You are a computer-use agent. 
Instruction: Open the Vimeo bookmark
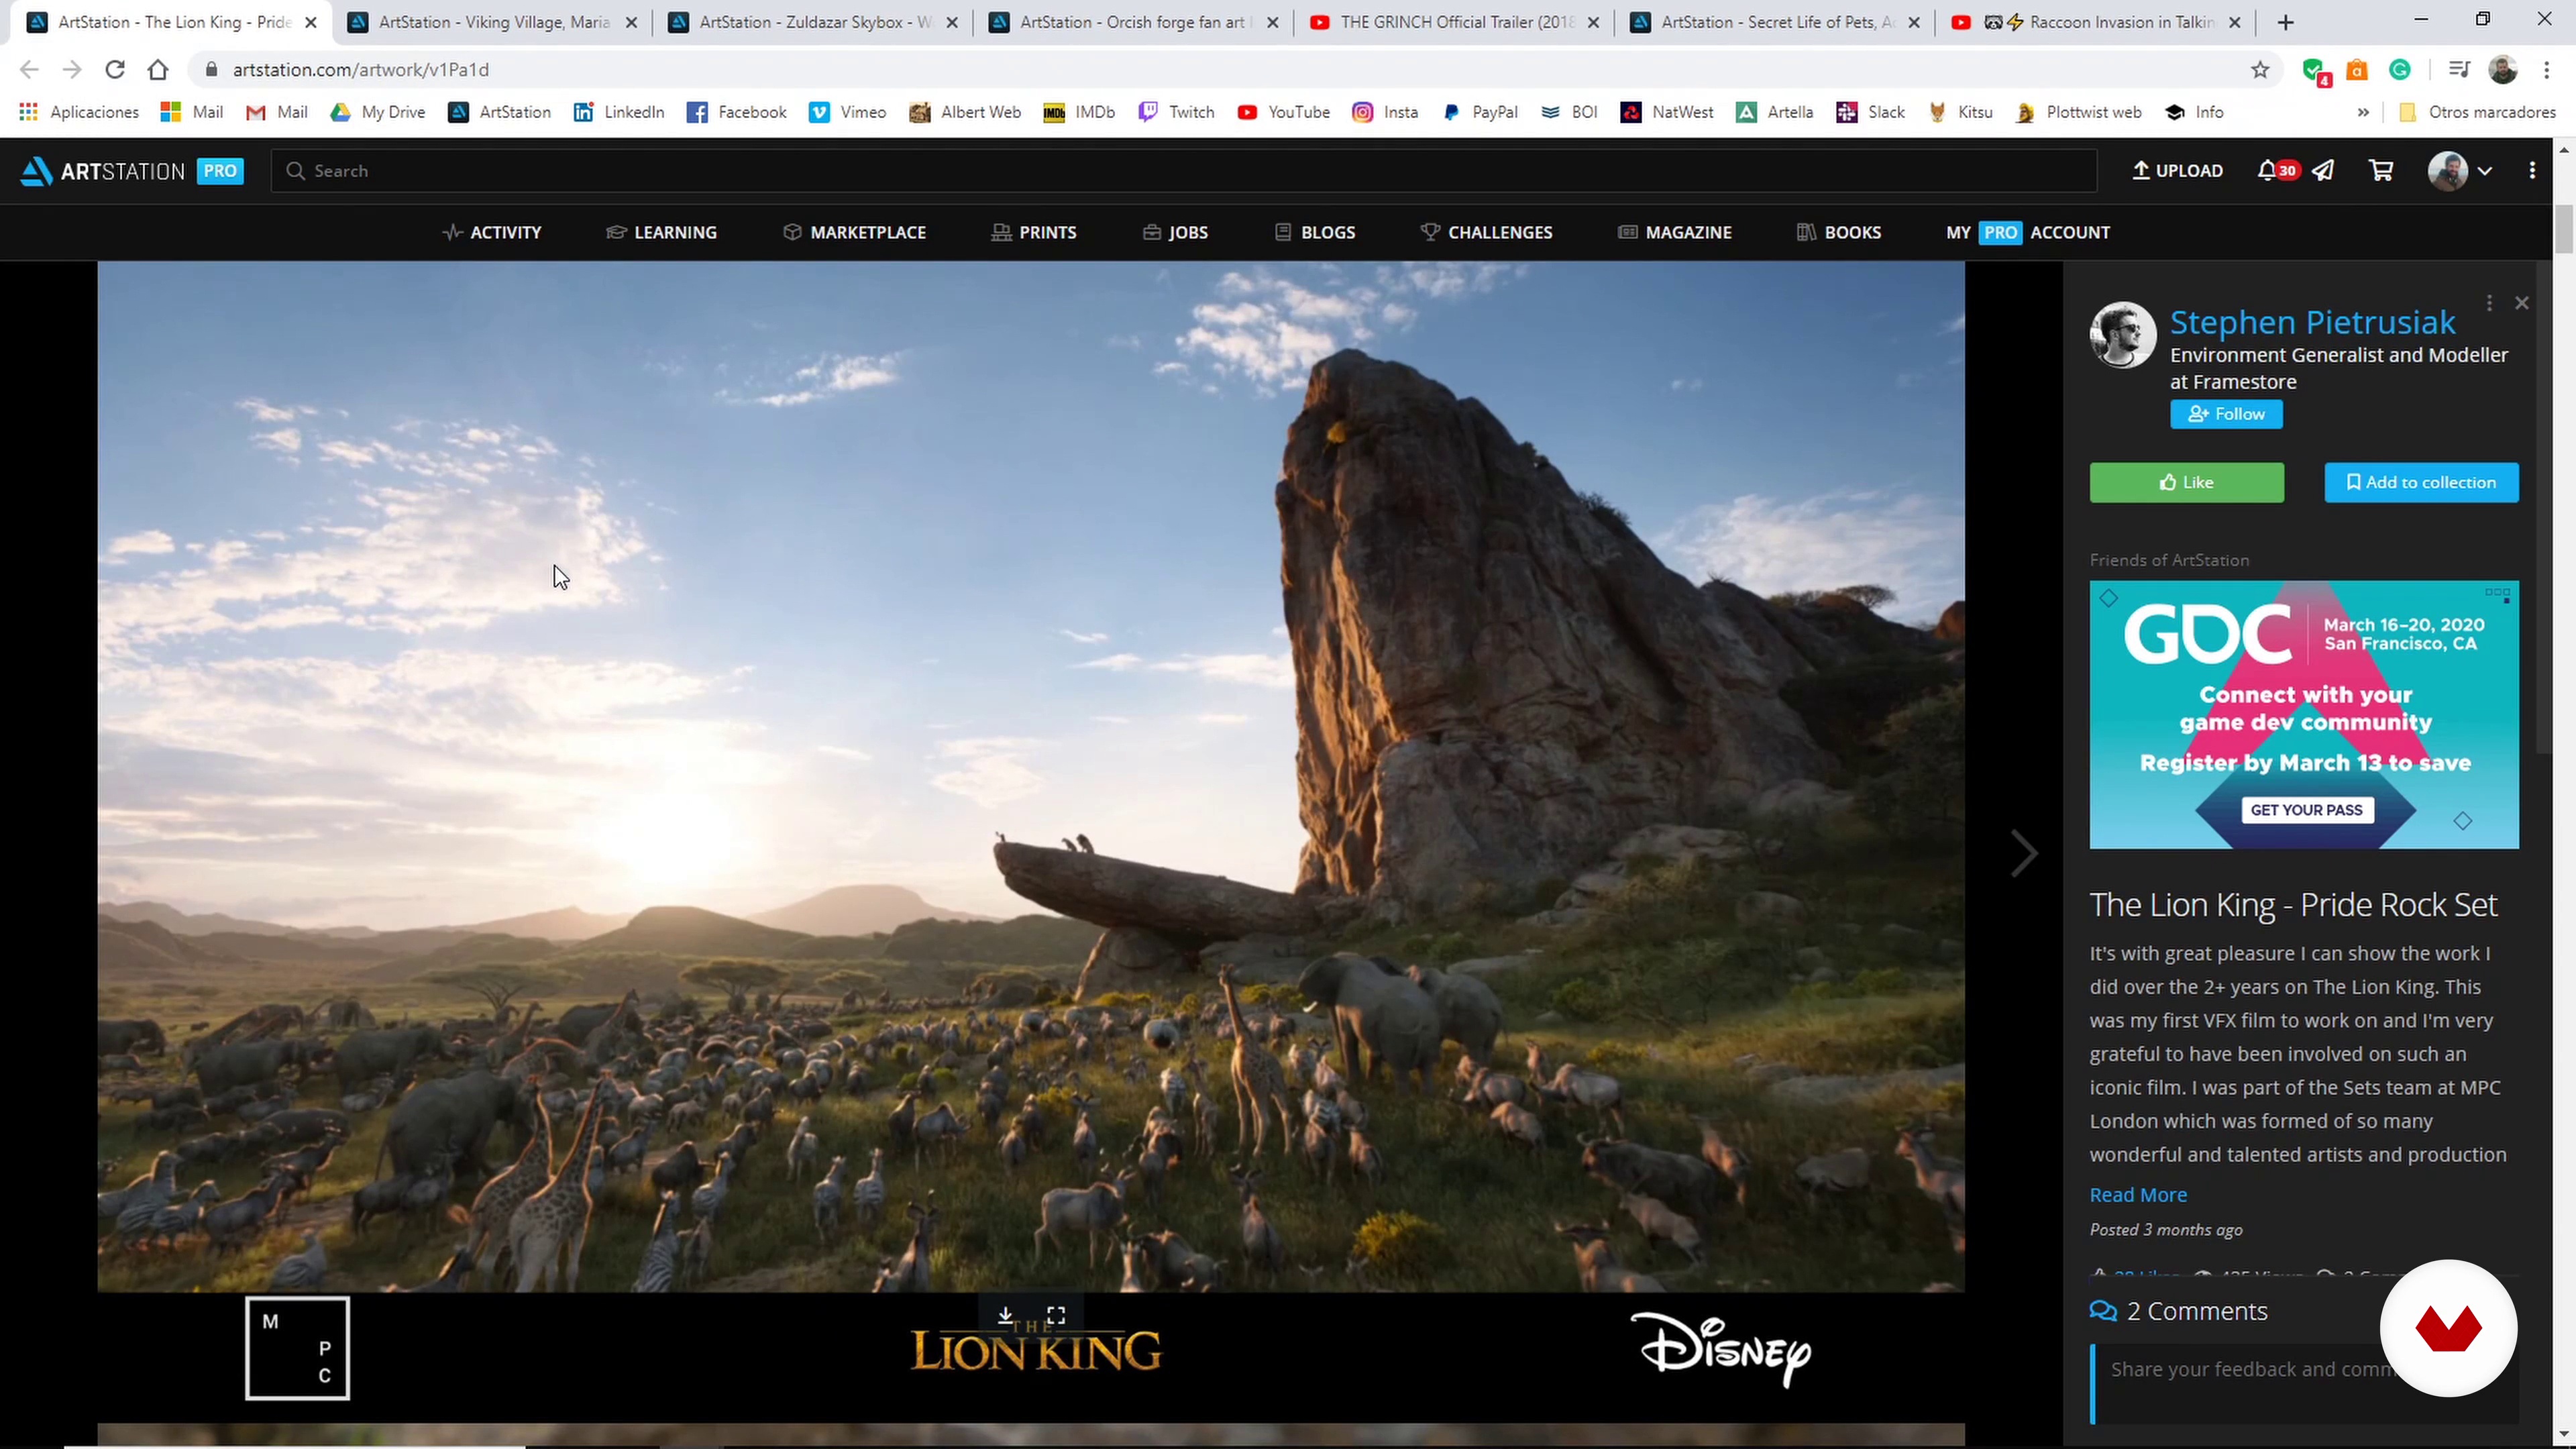[848, 112]
